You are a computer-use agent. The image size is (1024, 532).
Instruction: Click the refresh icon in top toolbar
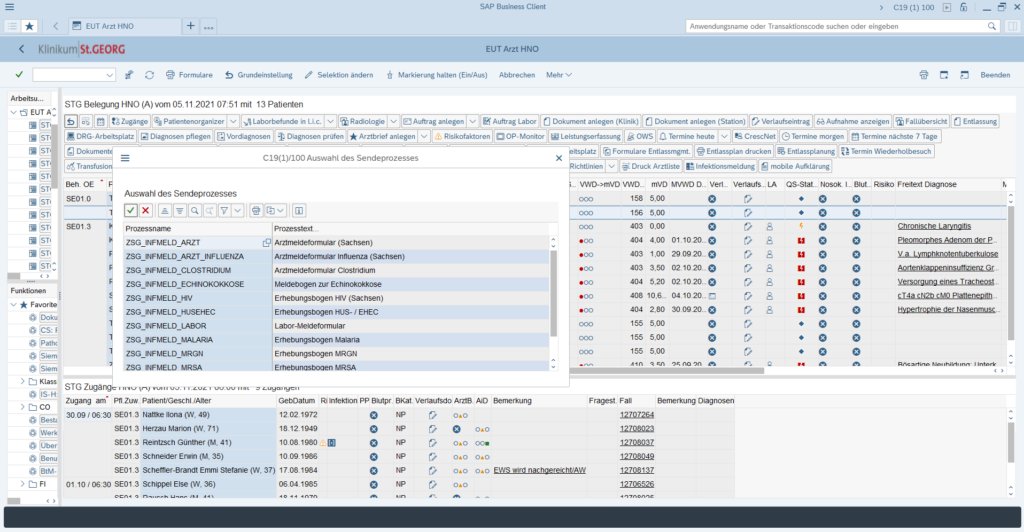pyautogui.click(x=149, y=75)
